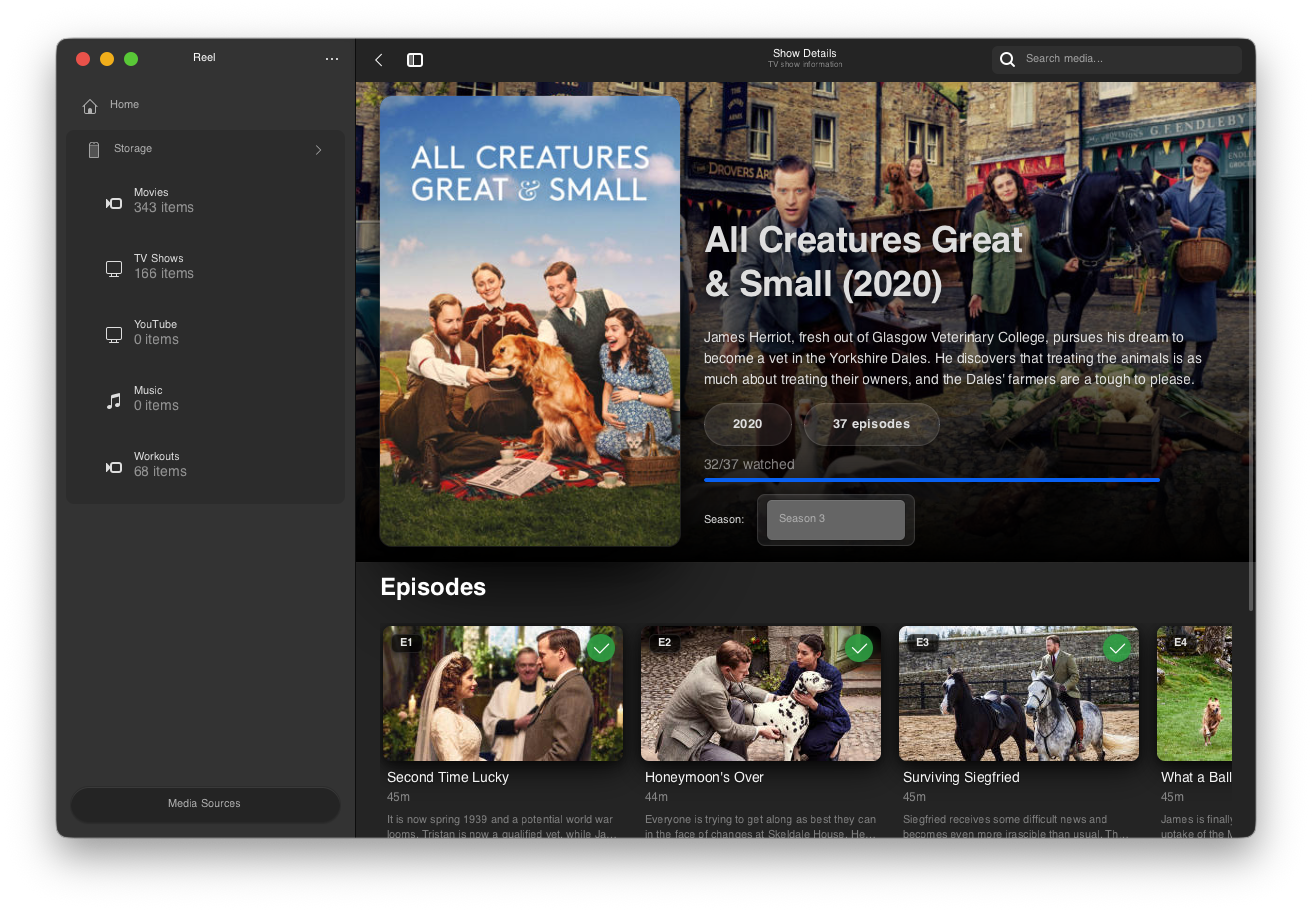Click the Home house icon
The image size is (1312, 912).
point(90,106)
